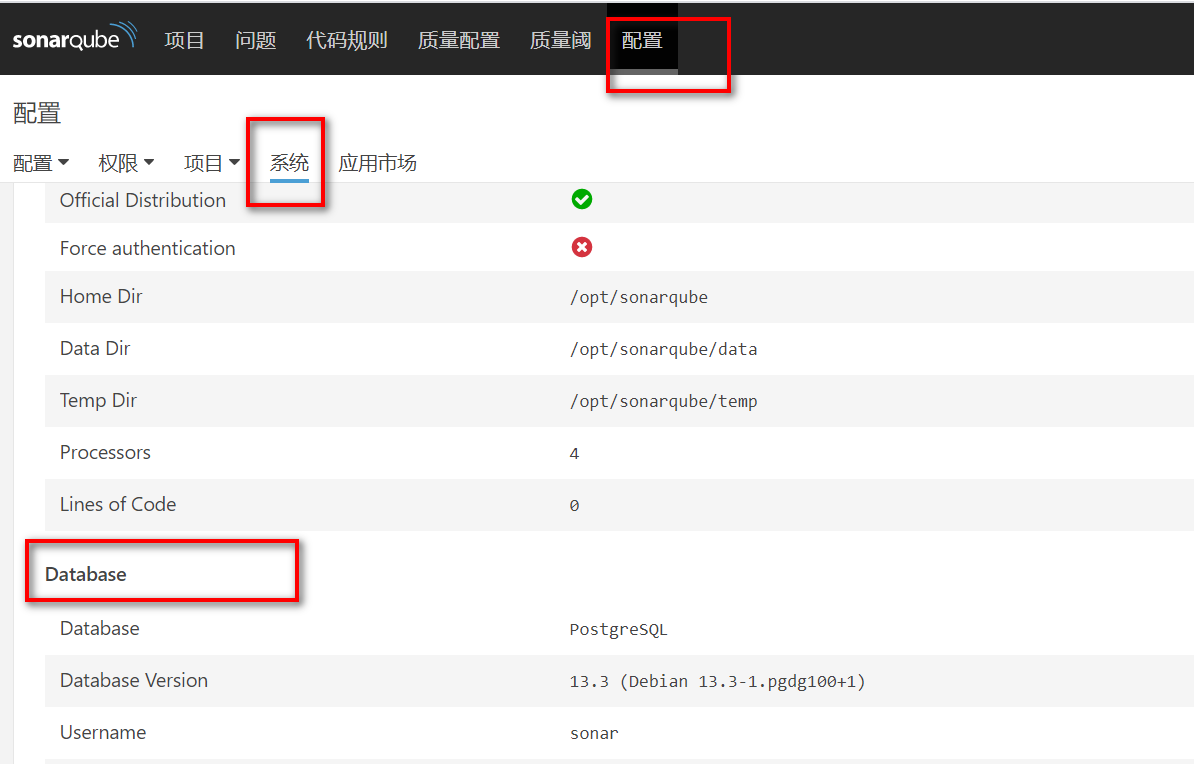
Task: Click the Temp Dir label
Action: click(x=98, y=400)
